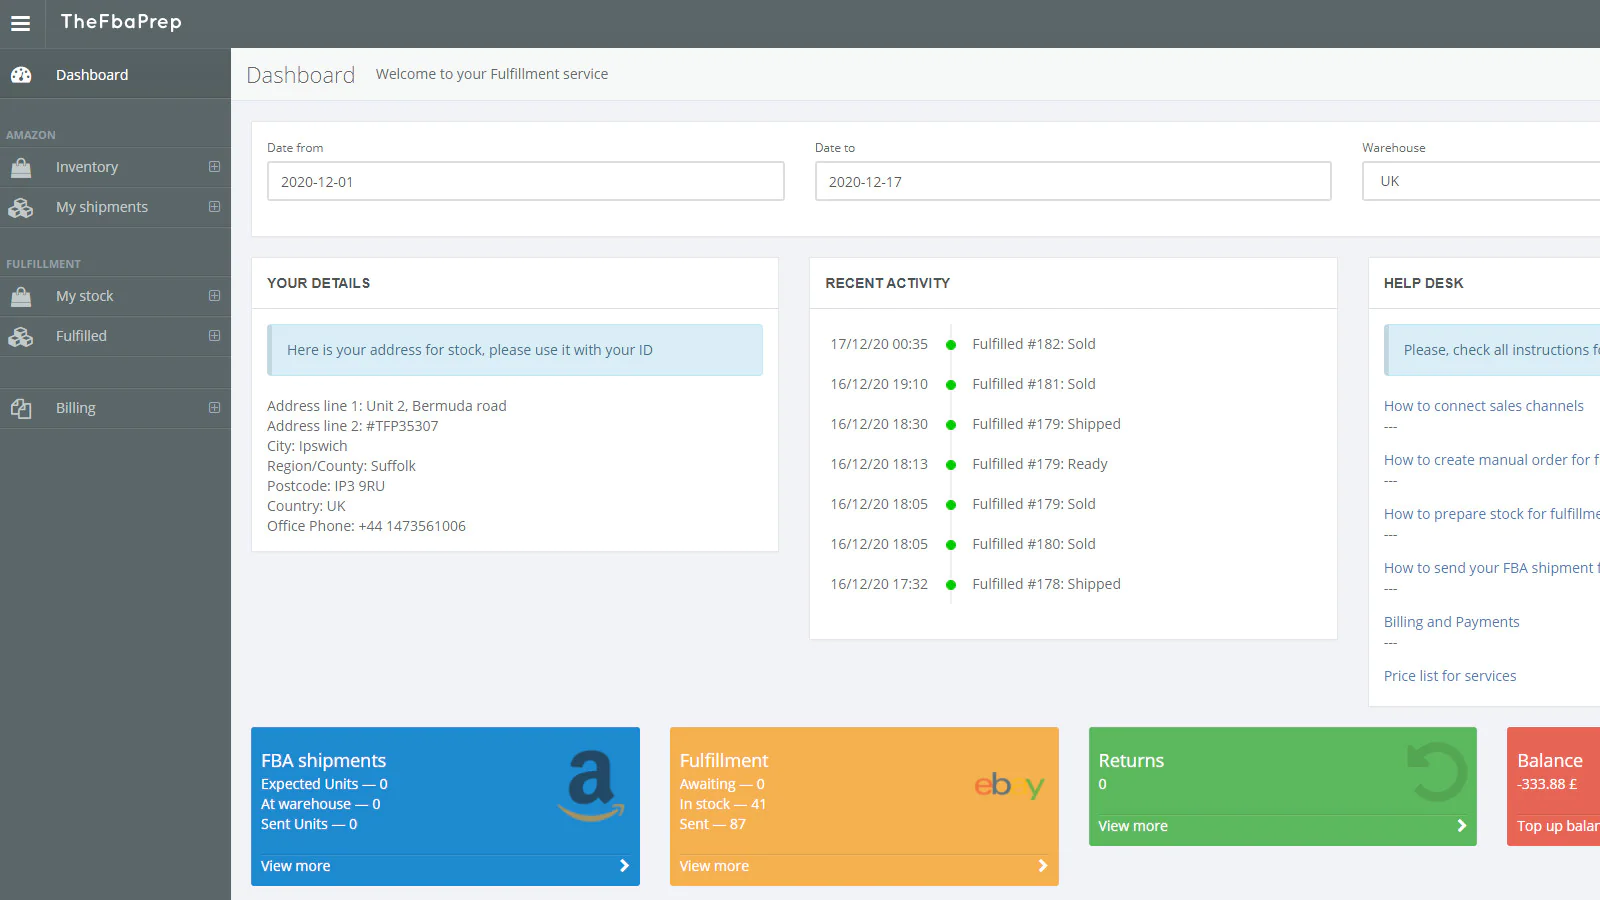Select activity Fulfilled #182: Sold
Viewport: 1600px width, 900px height.
1033,344
